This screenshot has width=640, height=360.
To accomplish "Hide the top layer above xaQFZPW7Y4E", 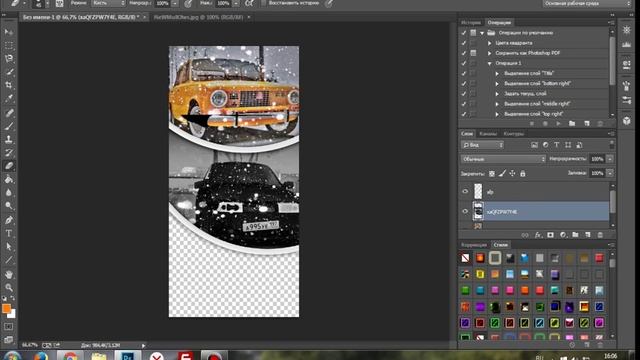I will [465, 191].
